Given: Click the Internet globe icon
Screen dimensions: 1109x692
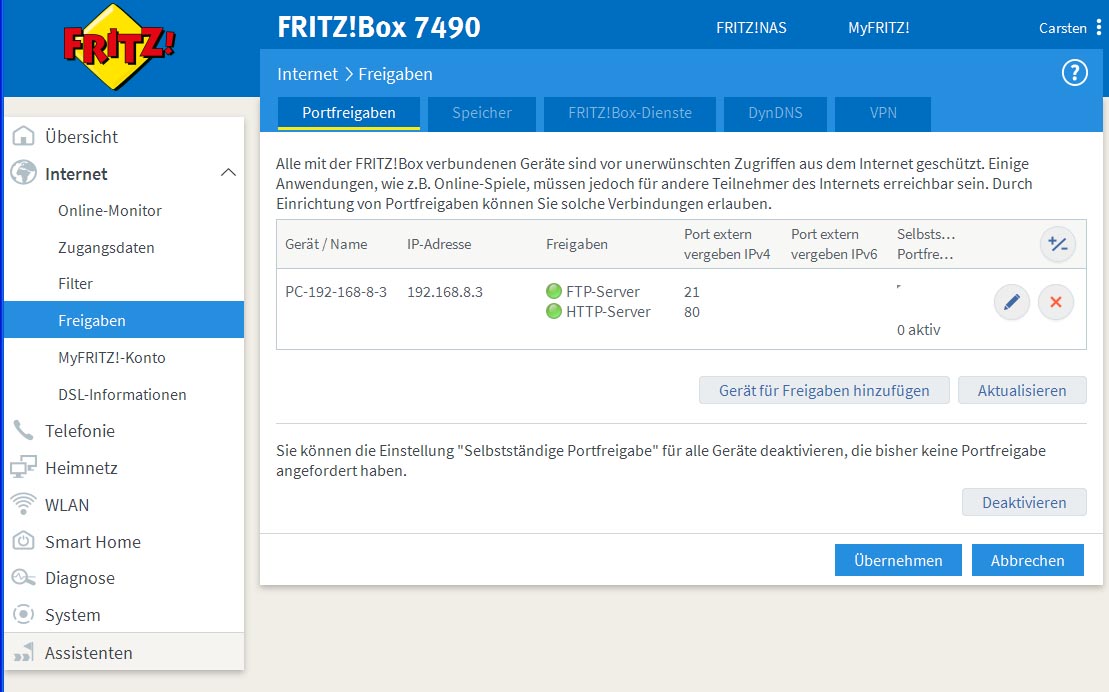Looking at the screenshot, I should [x=23, y=173].
